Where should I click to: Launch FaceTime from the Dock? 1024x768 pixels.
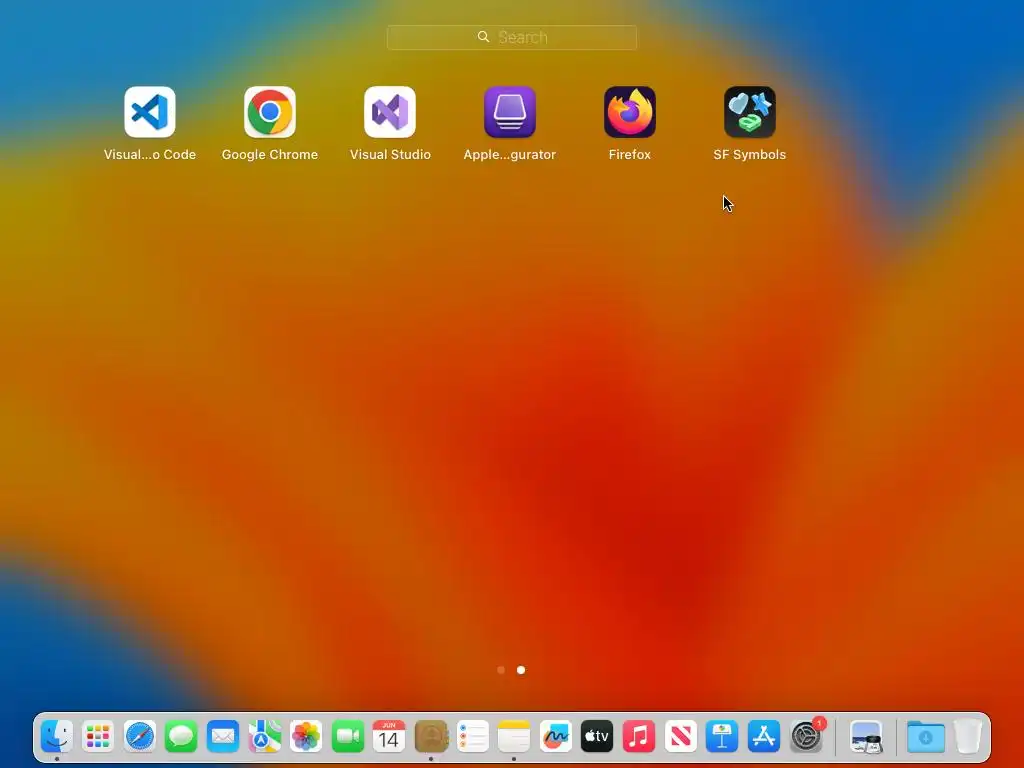pos(347,737)
